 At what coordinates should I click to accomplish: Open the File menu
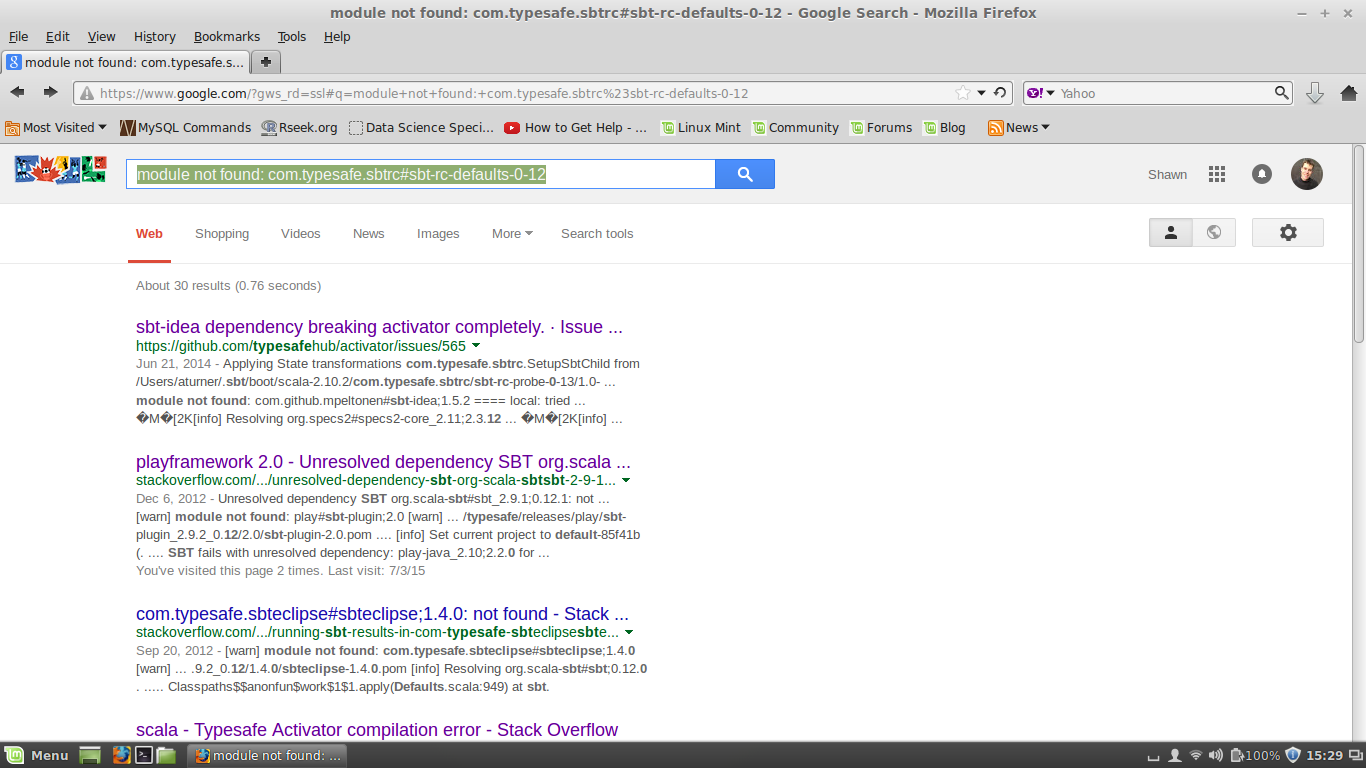tap(18, 36)
